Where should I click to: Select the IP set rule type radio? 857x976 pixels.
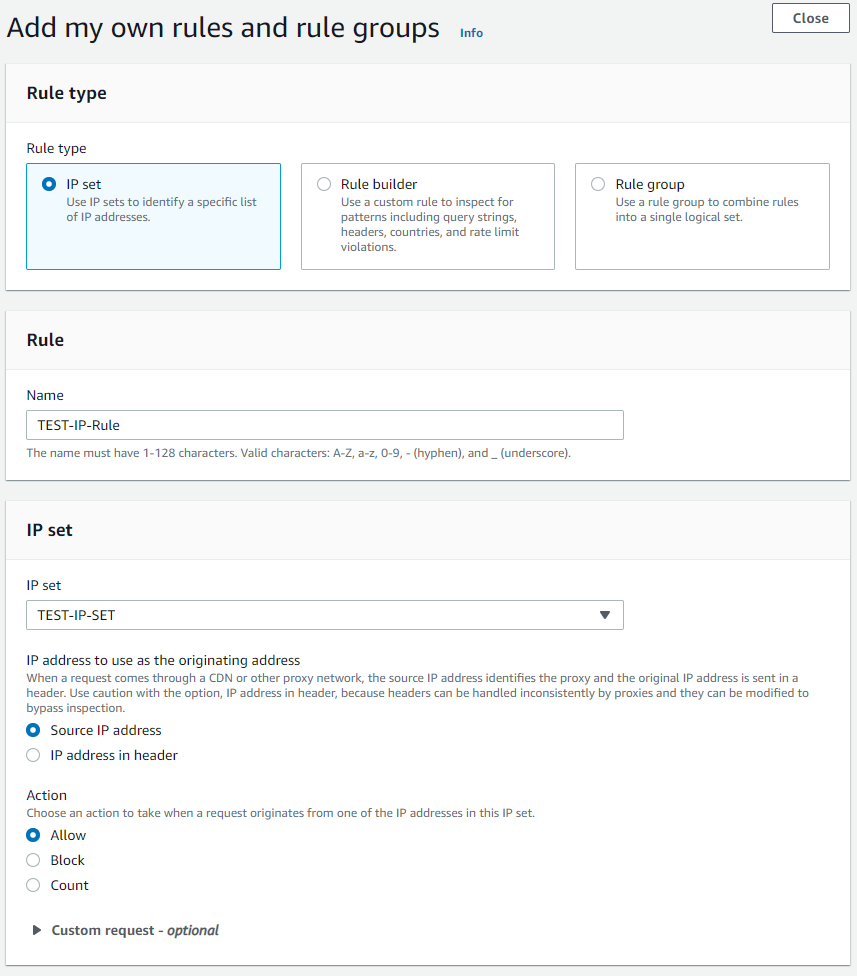pos(49,185)
